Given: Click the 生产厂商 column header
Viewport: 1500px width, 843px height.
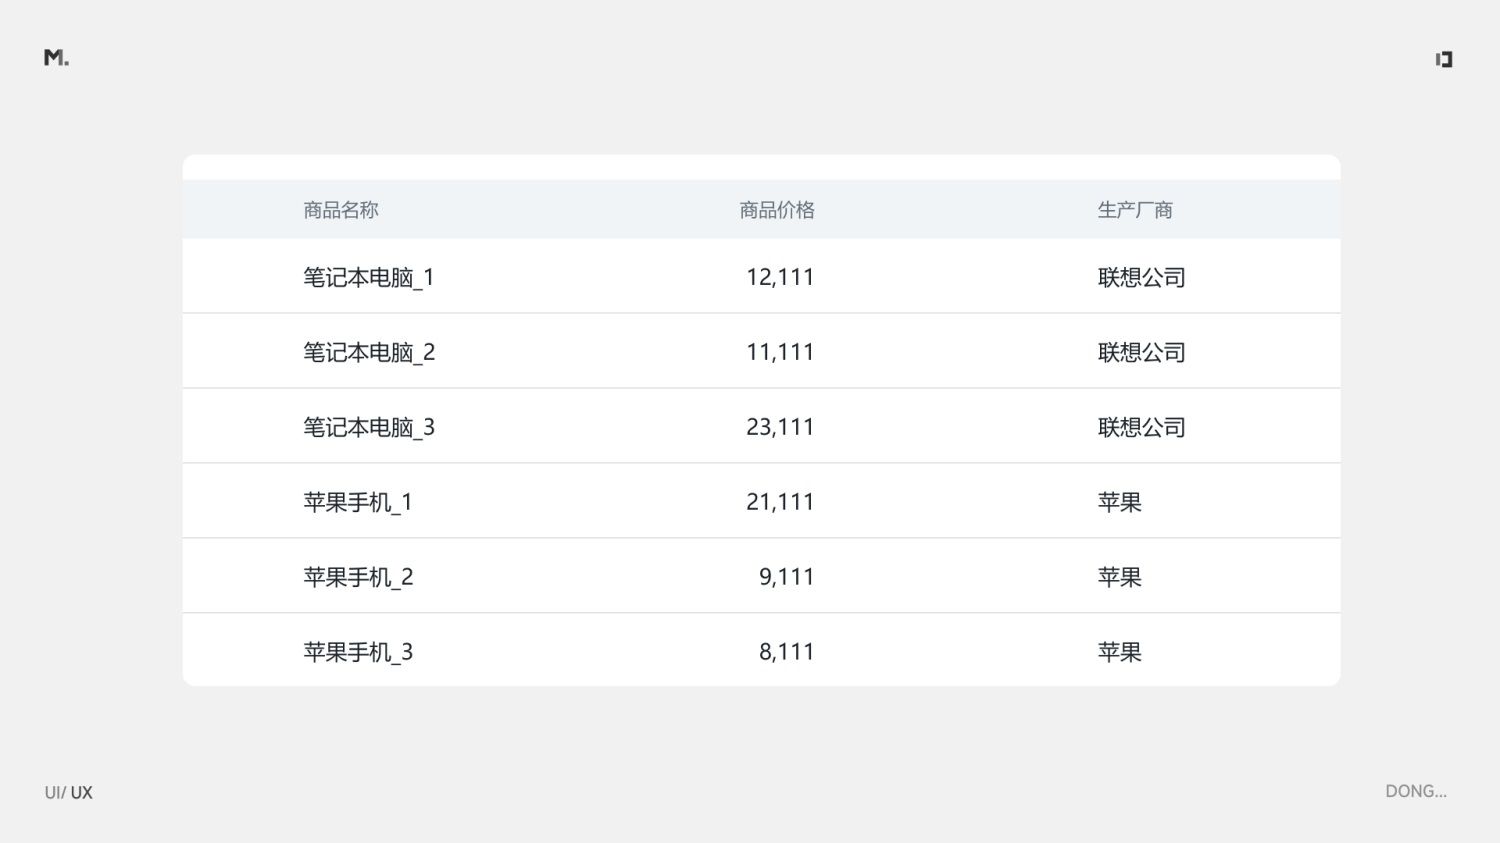Looking at the screenshot, I should click(1135, 210).
